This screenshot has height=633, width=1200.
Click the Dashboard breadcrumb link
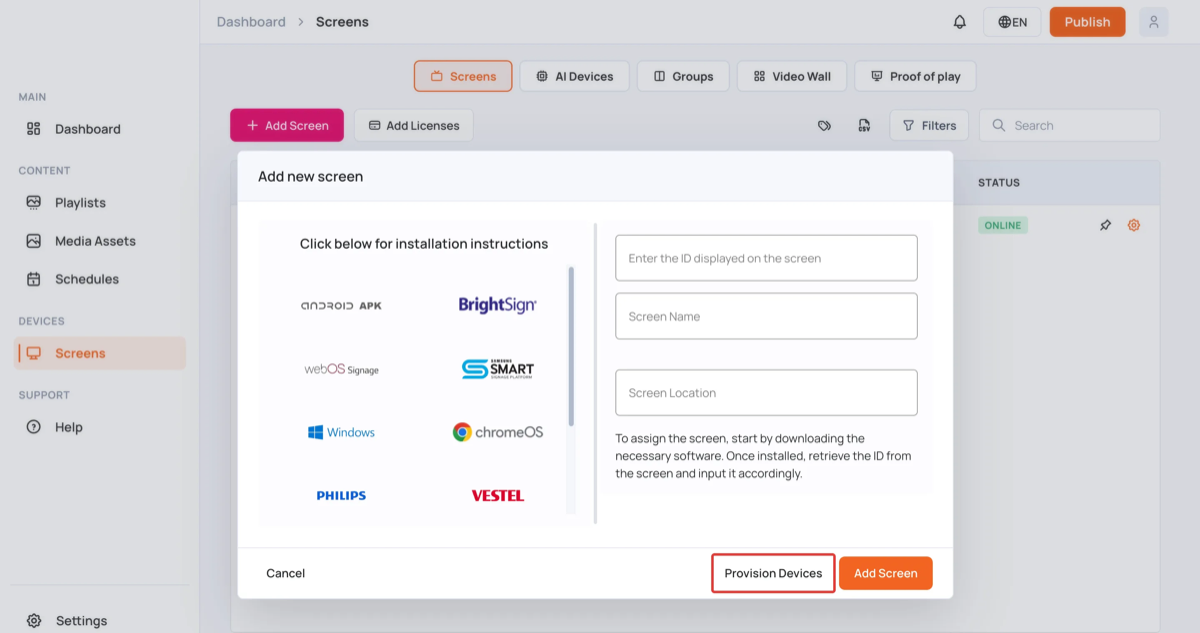pyautogui.click(x=251, y=22)
